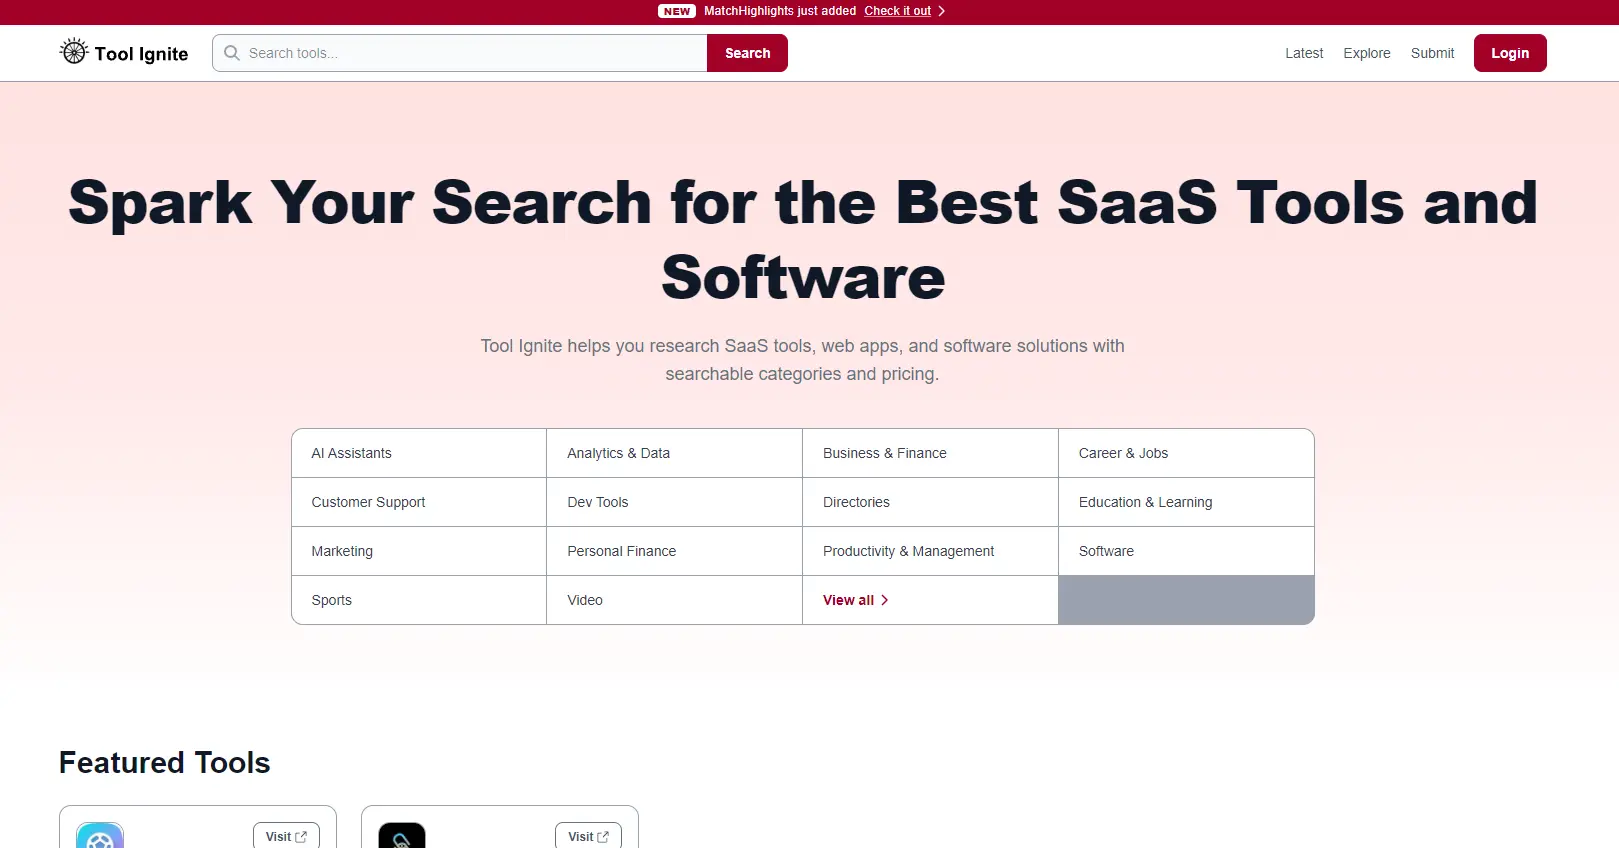Open the Productivity & Management category
1619x848 pixels.
pyautogui.click(x=931, y=551)
